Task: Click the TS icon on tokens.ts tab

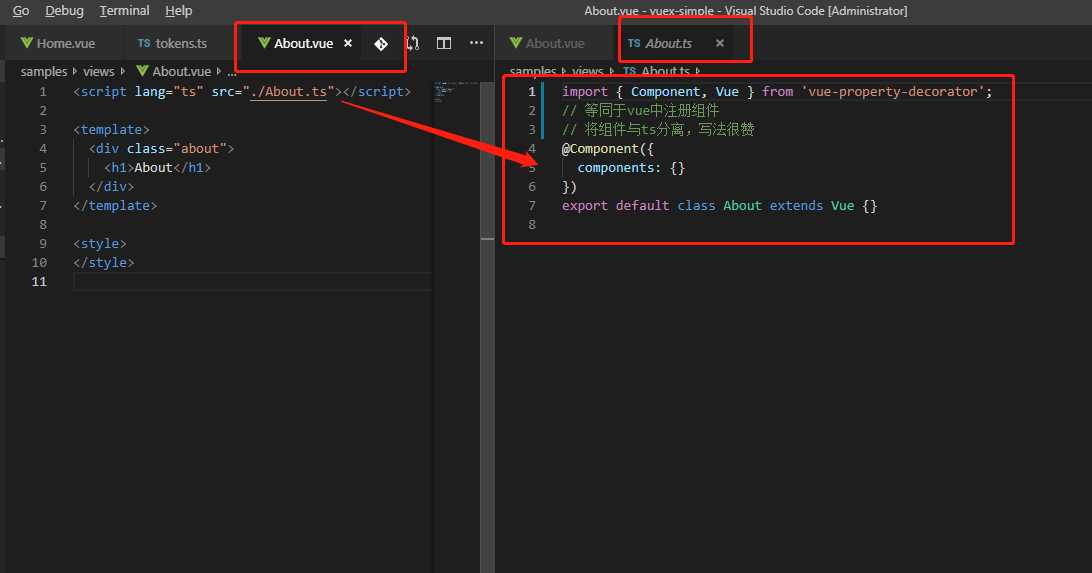Action: pos(143,43)
